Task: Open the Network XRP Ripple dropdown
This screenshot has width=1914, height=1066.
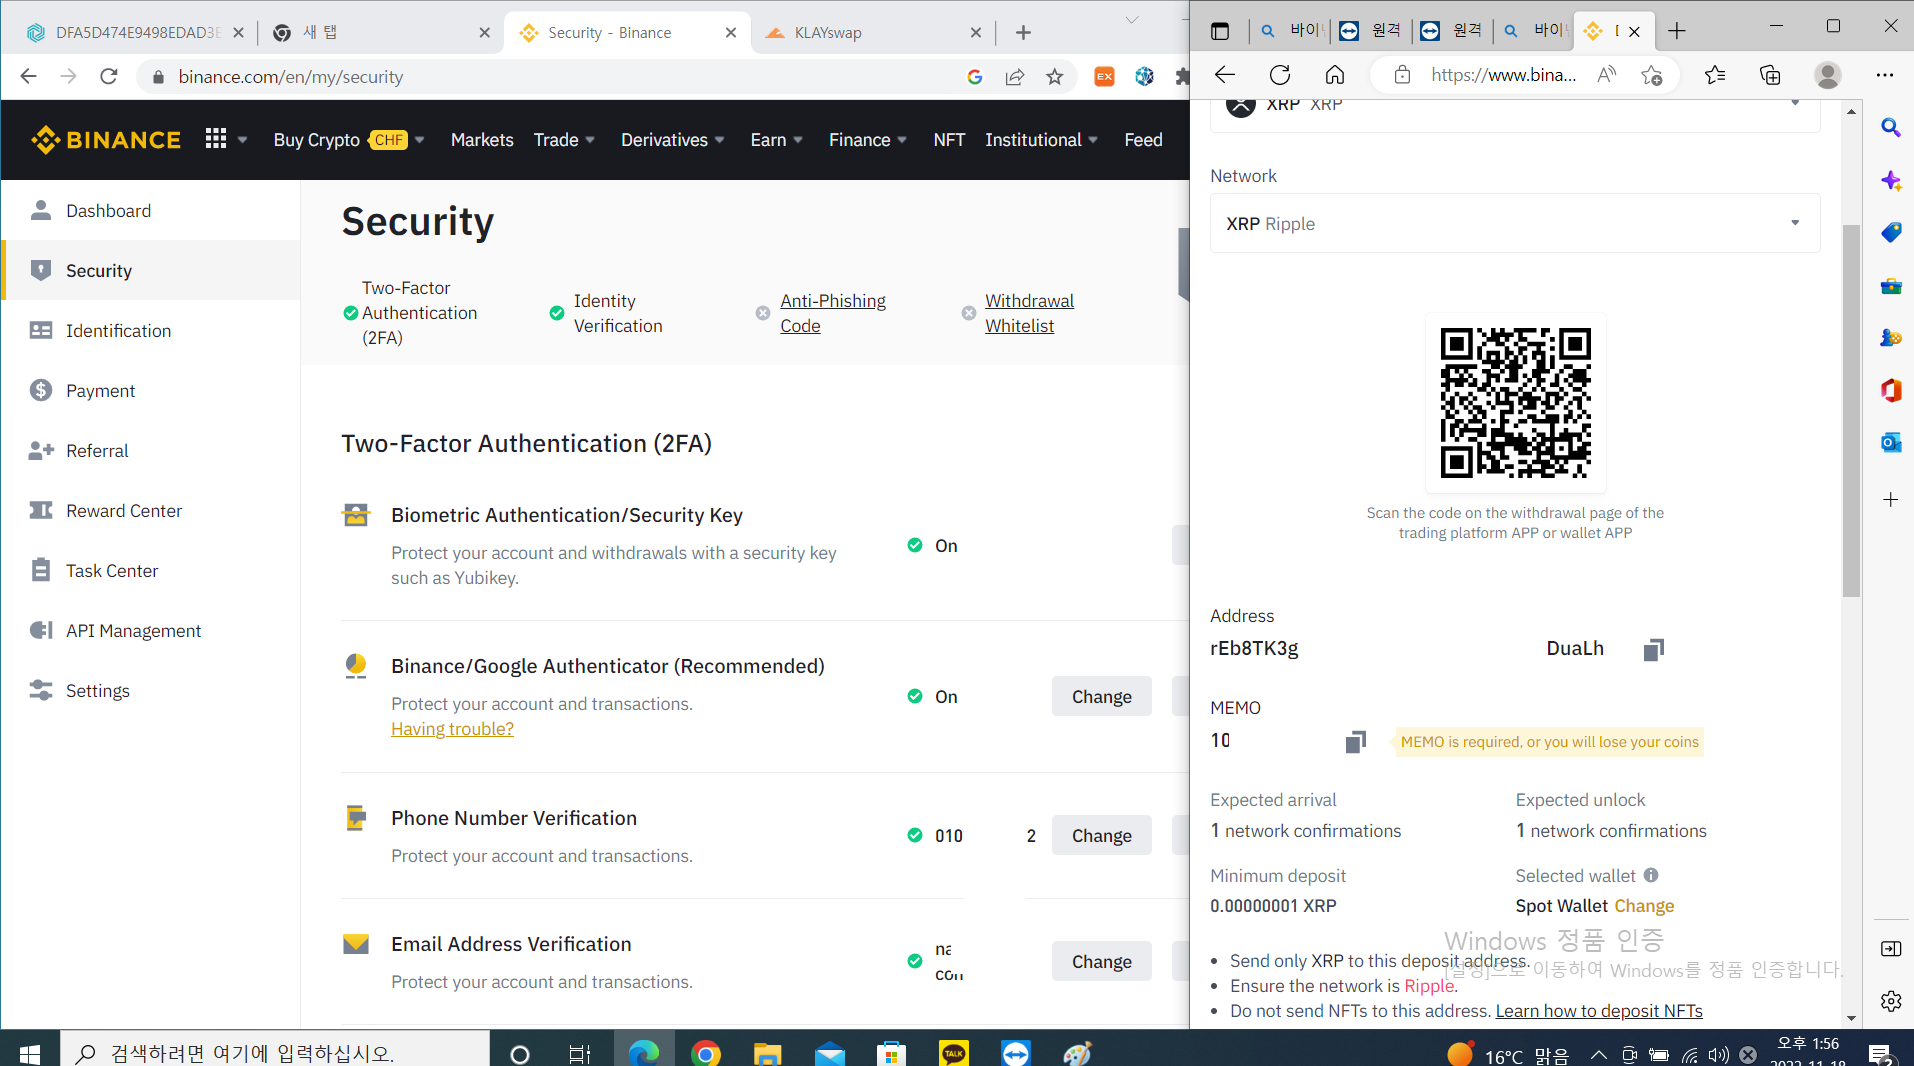Action: point(1514,223)
